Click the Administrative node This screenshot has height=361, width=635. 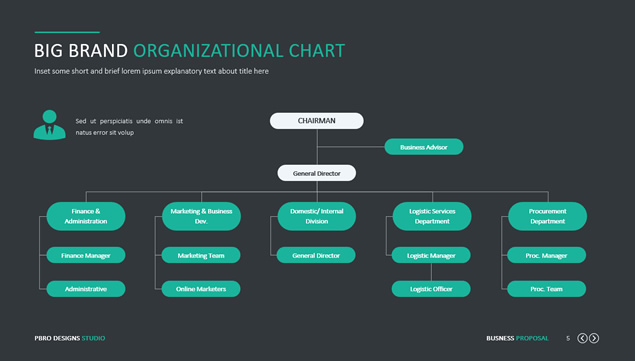point(86,289)
